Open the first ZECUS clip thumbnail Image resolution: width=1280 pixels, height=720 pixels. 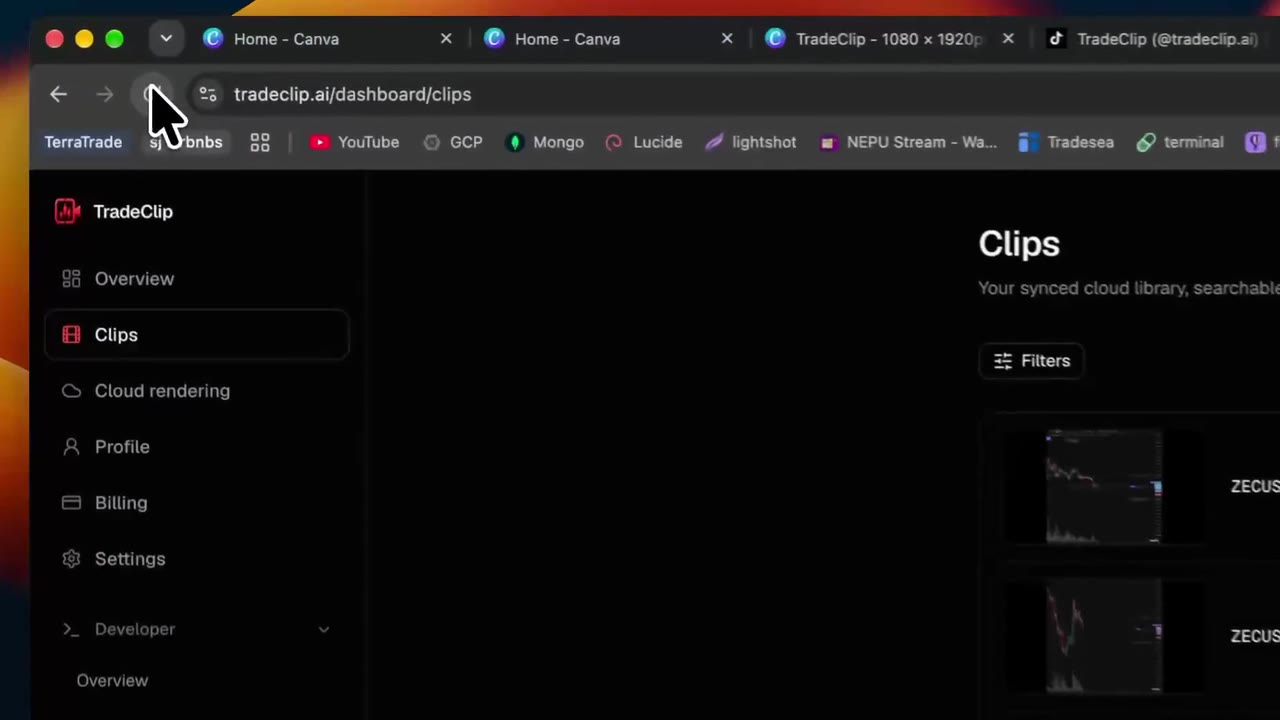pos(1104,487)
